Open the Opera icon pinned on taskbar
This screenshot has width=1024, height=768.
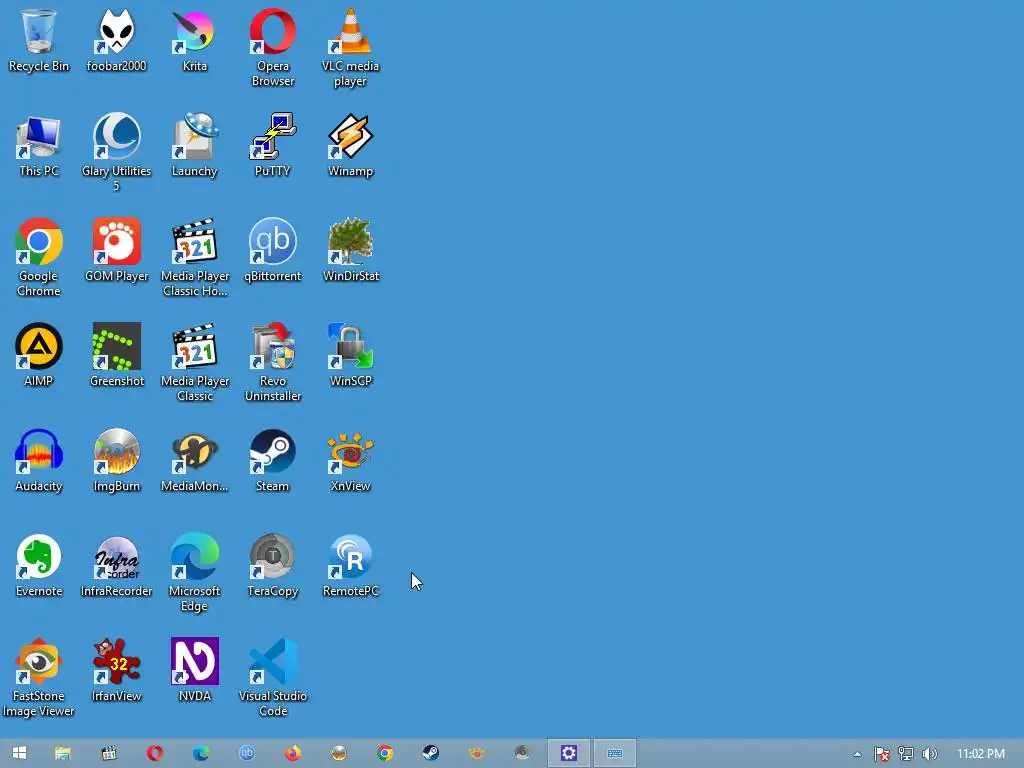click(x=155, y=753)
